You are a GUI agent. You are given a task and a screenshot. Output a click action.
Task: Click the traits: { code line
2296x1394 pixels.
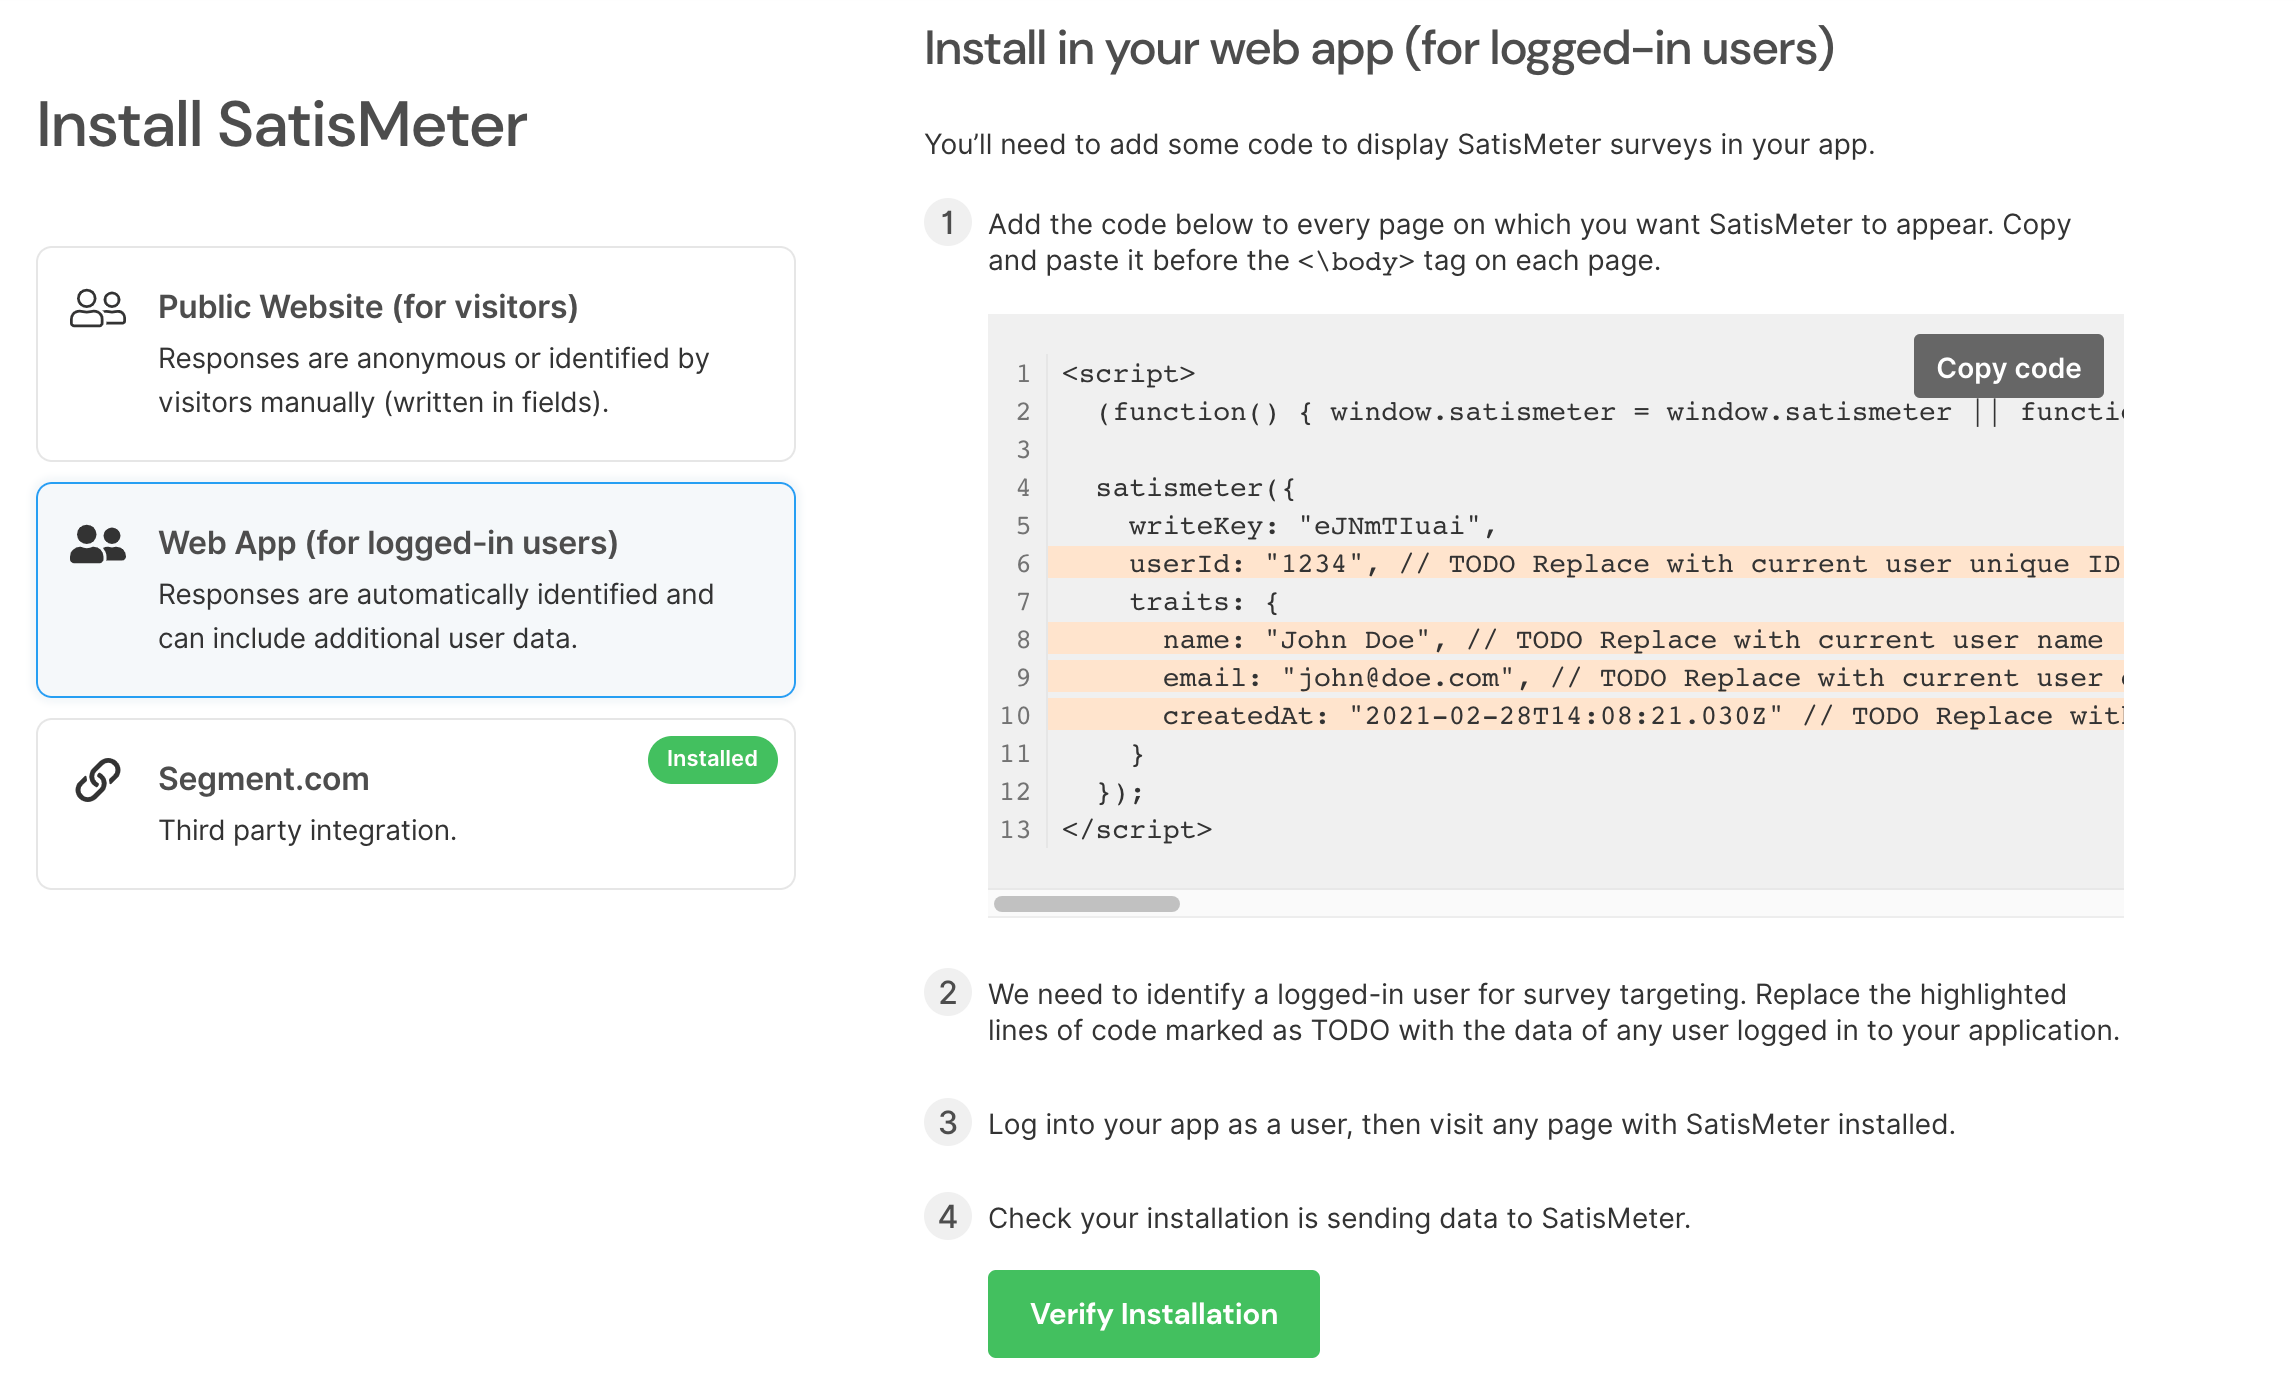coord(1204,602)
